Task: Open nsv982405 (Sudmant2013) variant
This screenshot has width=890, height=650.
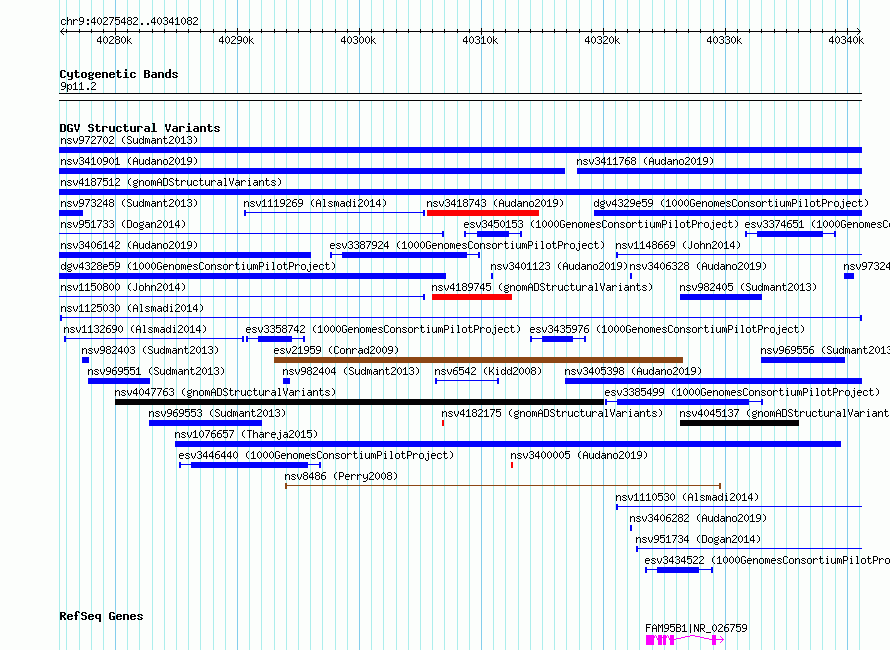Action: tap(721, 297)
